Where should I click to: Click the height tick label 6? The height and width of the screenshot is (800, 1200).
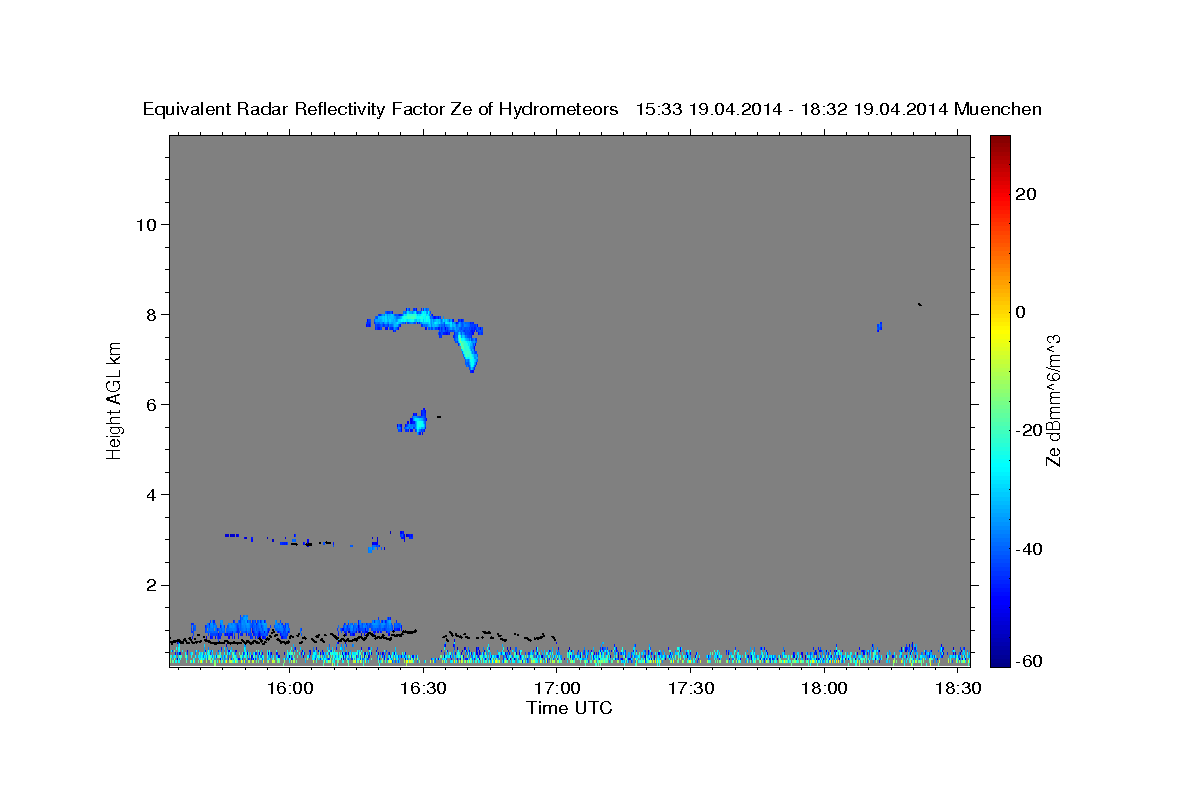pyautogui.click(x=149, y=404)
